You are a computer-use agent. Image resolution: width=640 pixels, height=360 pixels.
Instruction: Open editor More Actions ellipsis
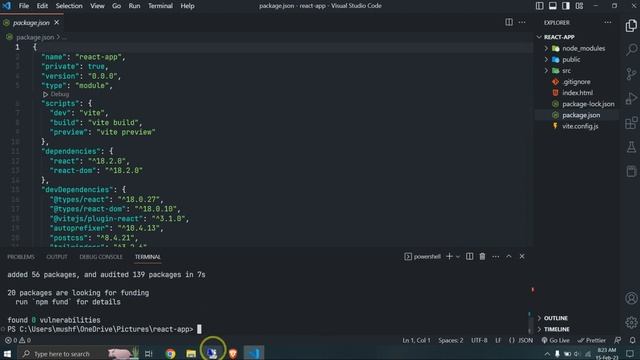point(522,22)
